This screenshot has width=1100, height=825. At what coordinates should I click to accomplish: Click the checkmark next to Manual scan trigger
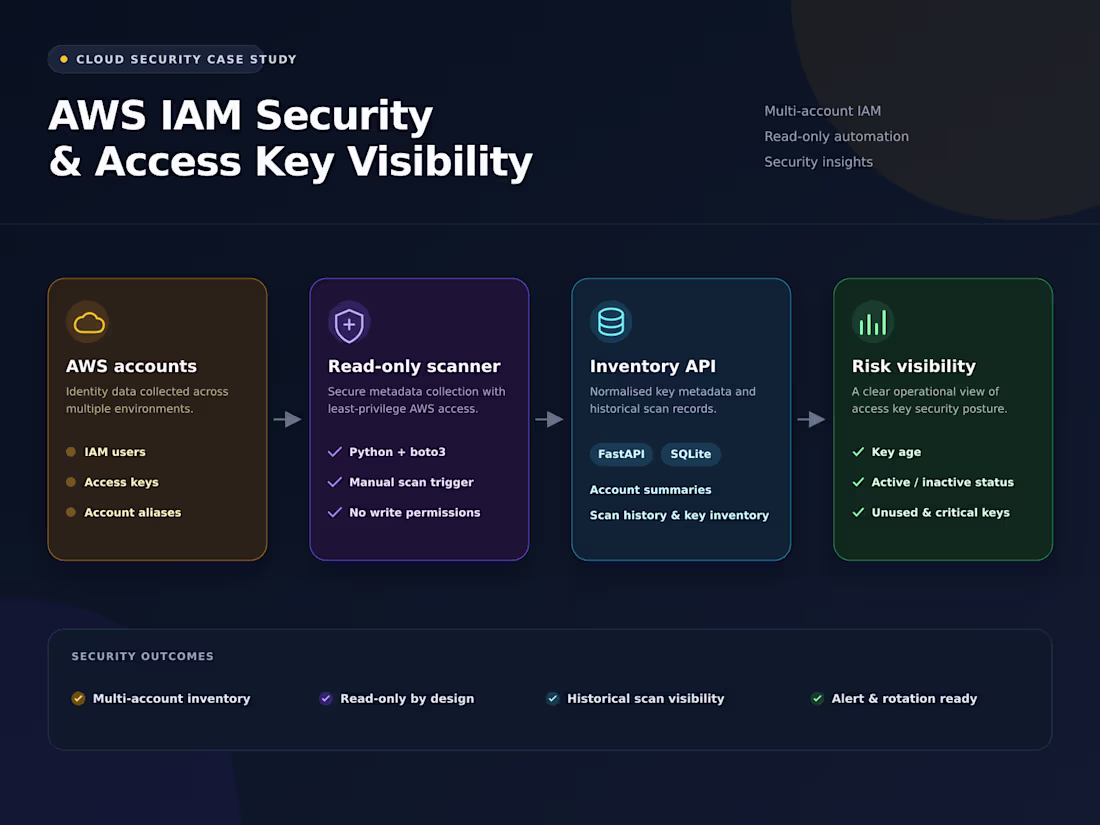335,482
